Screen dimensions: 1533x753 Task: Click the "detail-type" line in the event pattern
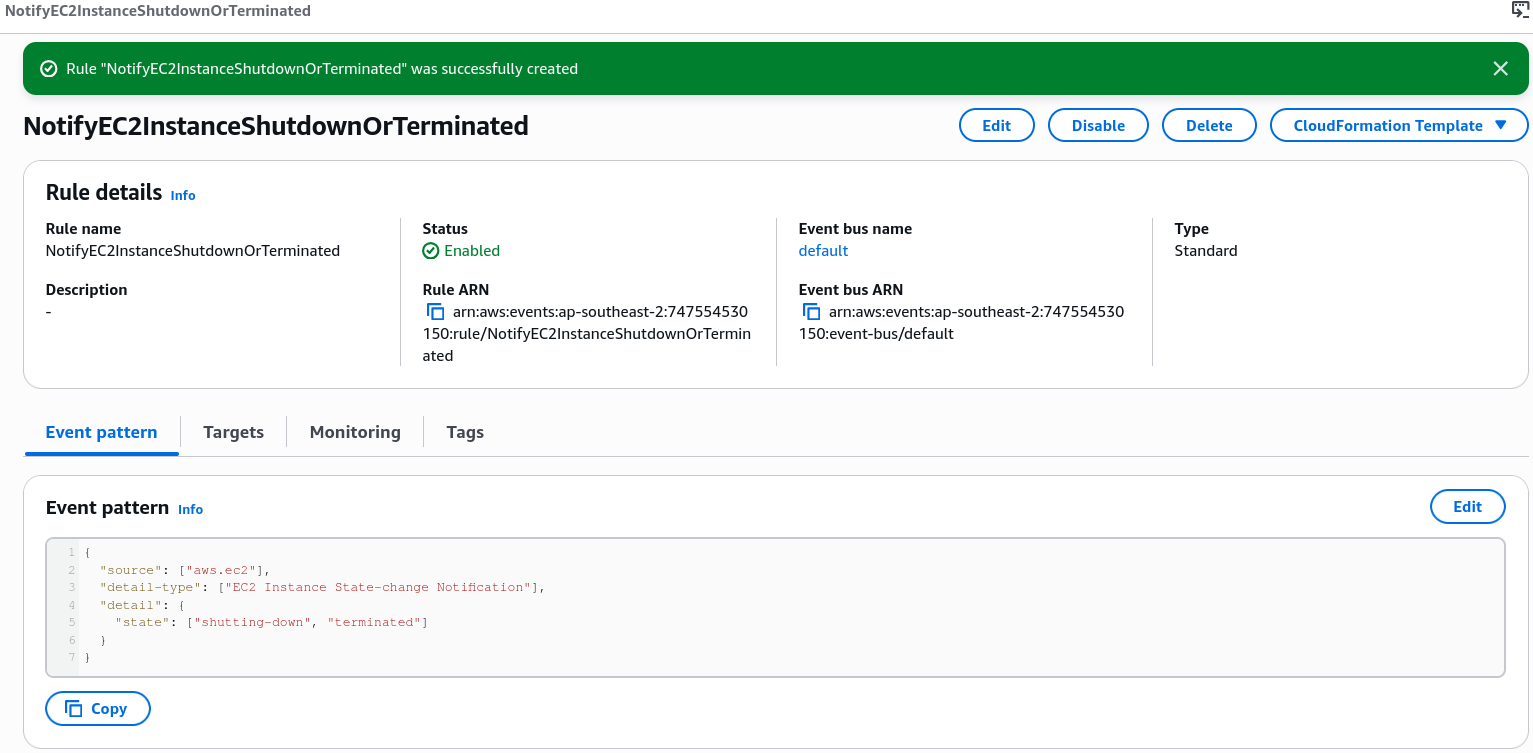[x=322, y=587]
